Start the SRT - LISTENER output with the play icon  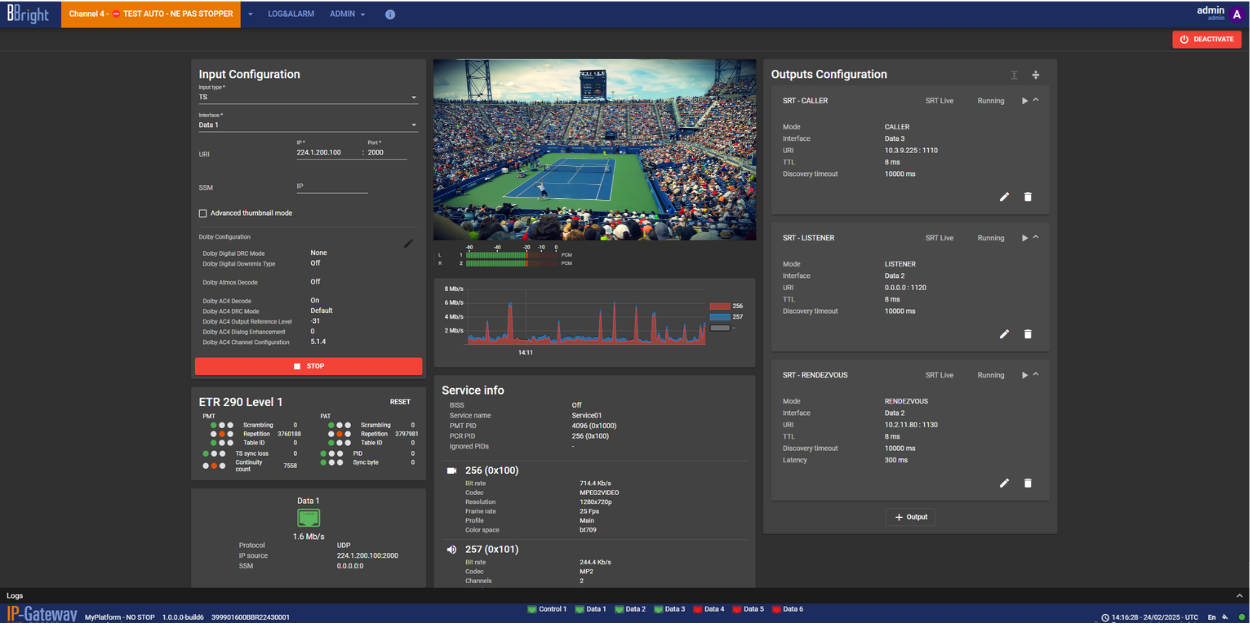coord(1024,238)
